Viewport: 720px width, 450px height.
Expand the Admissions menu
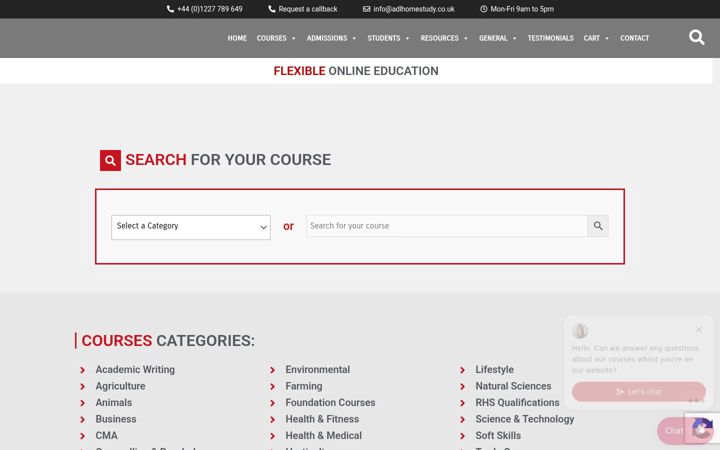coord(331,38)
